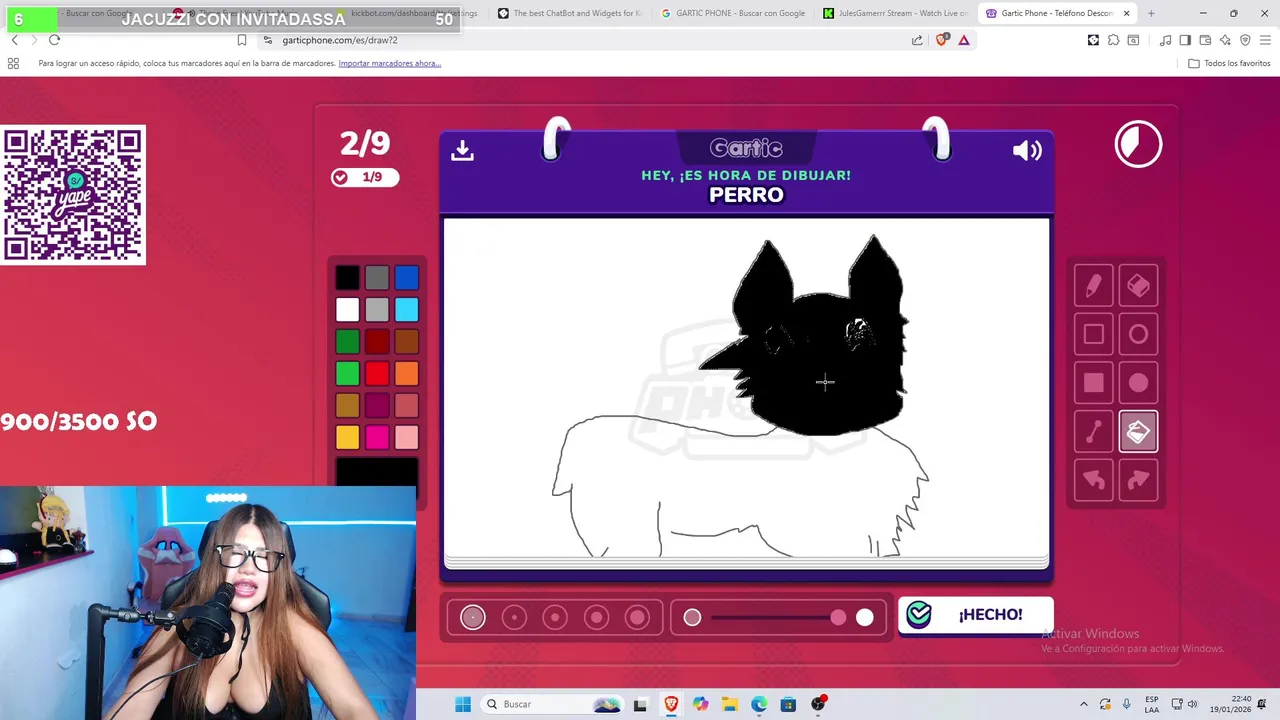The height and width of the screenshot is (720, 1280).
Task: Click the address bar with garticphone.com URL
Action: (x=580, y=40)
